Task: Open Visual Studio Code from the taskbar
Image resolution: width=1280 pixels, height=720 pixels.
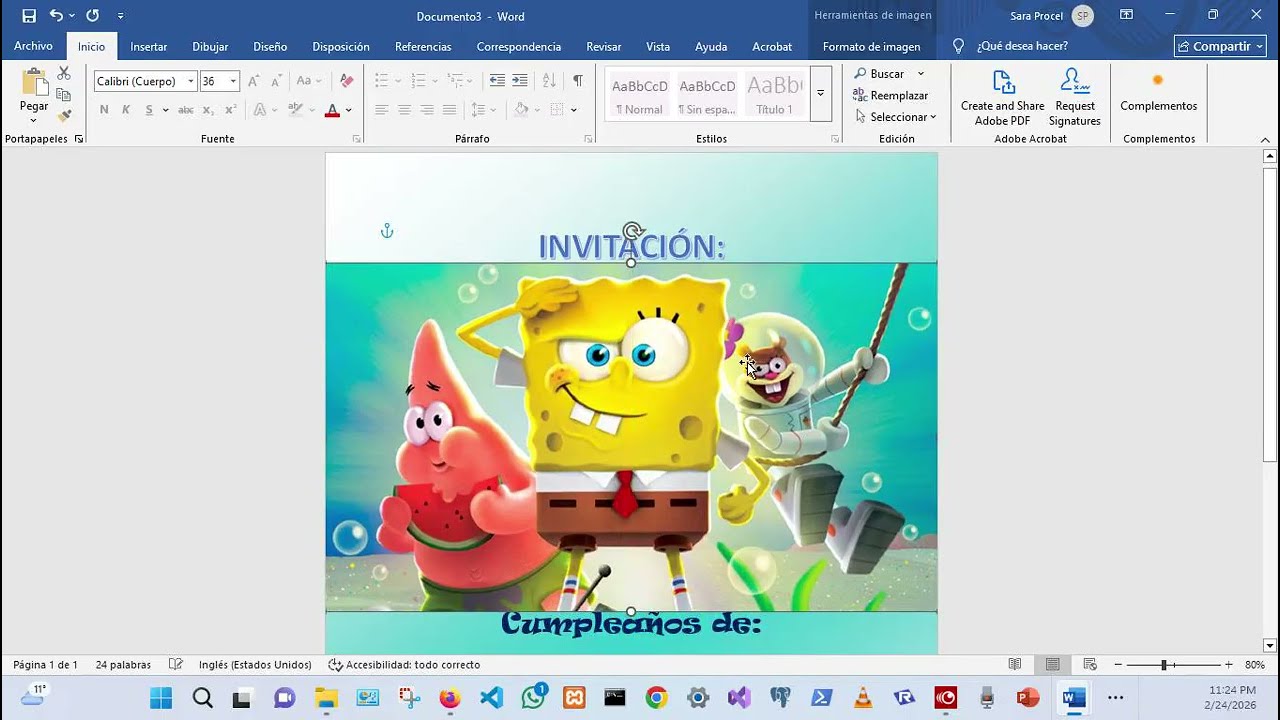Action: coord(492,698)
